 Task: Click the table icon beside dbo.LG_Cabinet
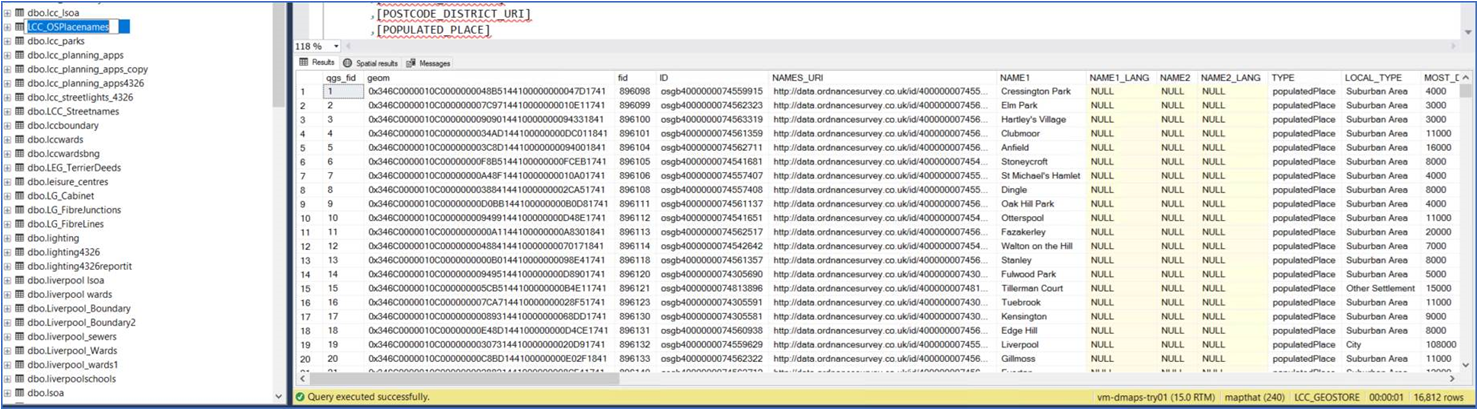point(19,196)
